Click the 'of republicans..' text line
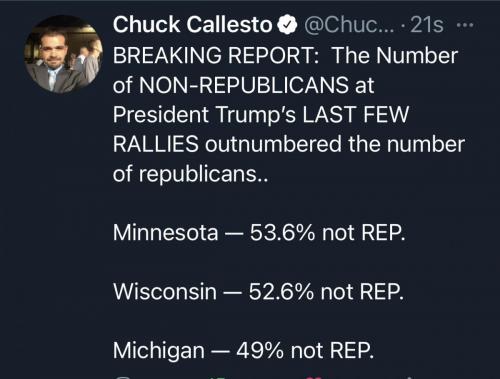The width and height of the screenshot is (500, 379). point(190,174)
